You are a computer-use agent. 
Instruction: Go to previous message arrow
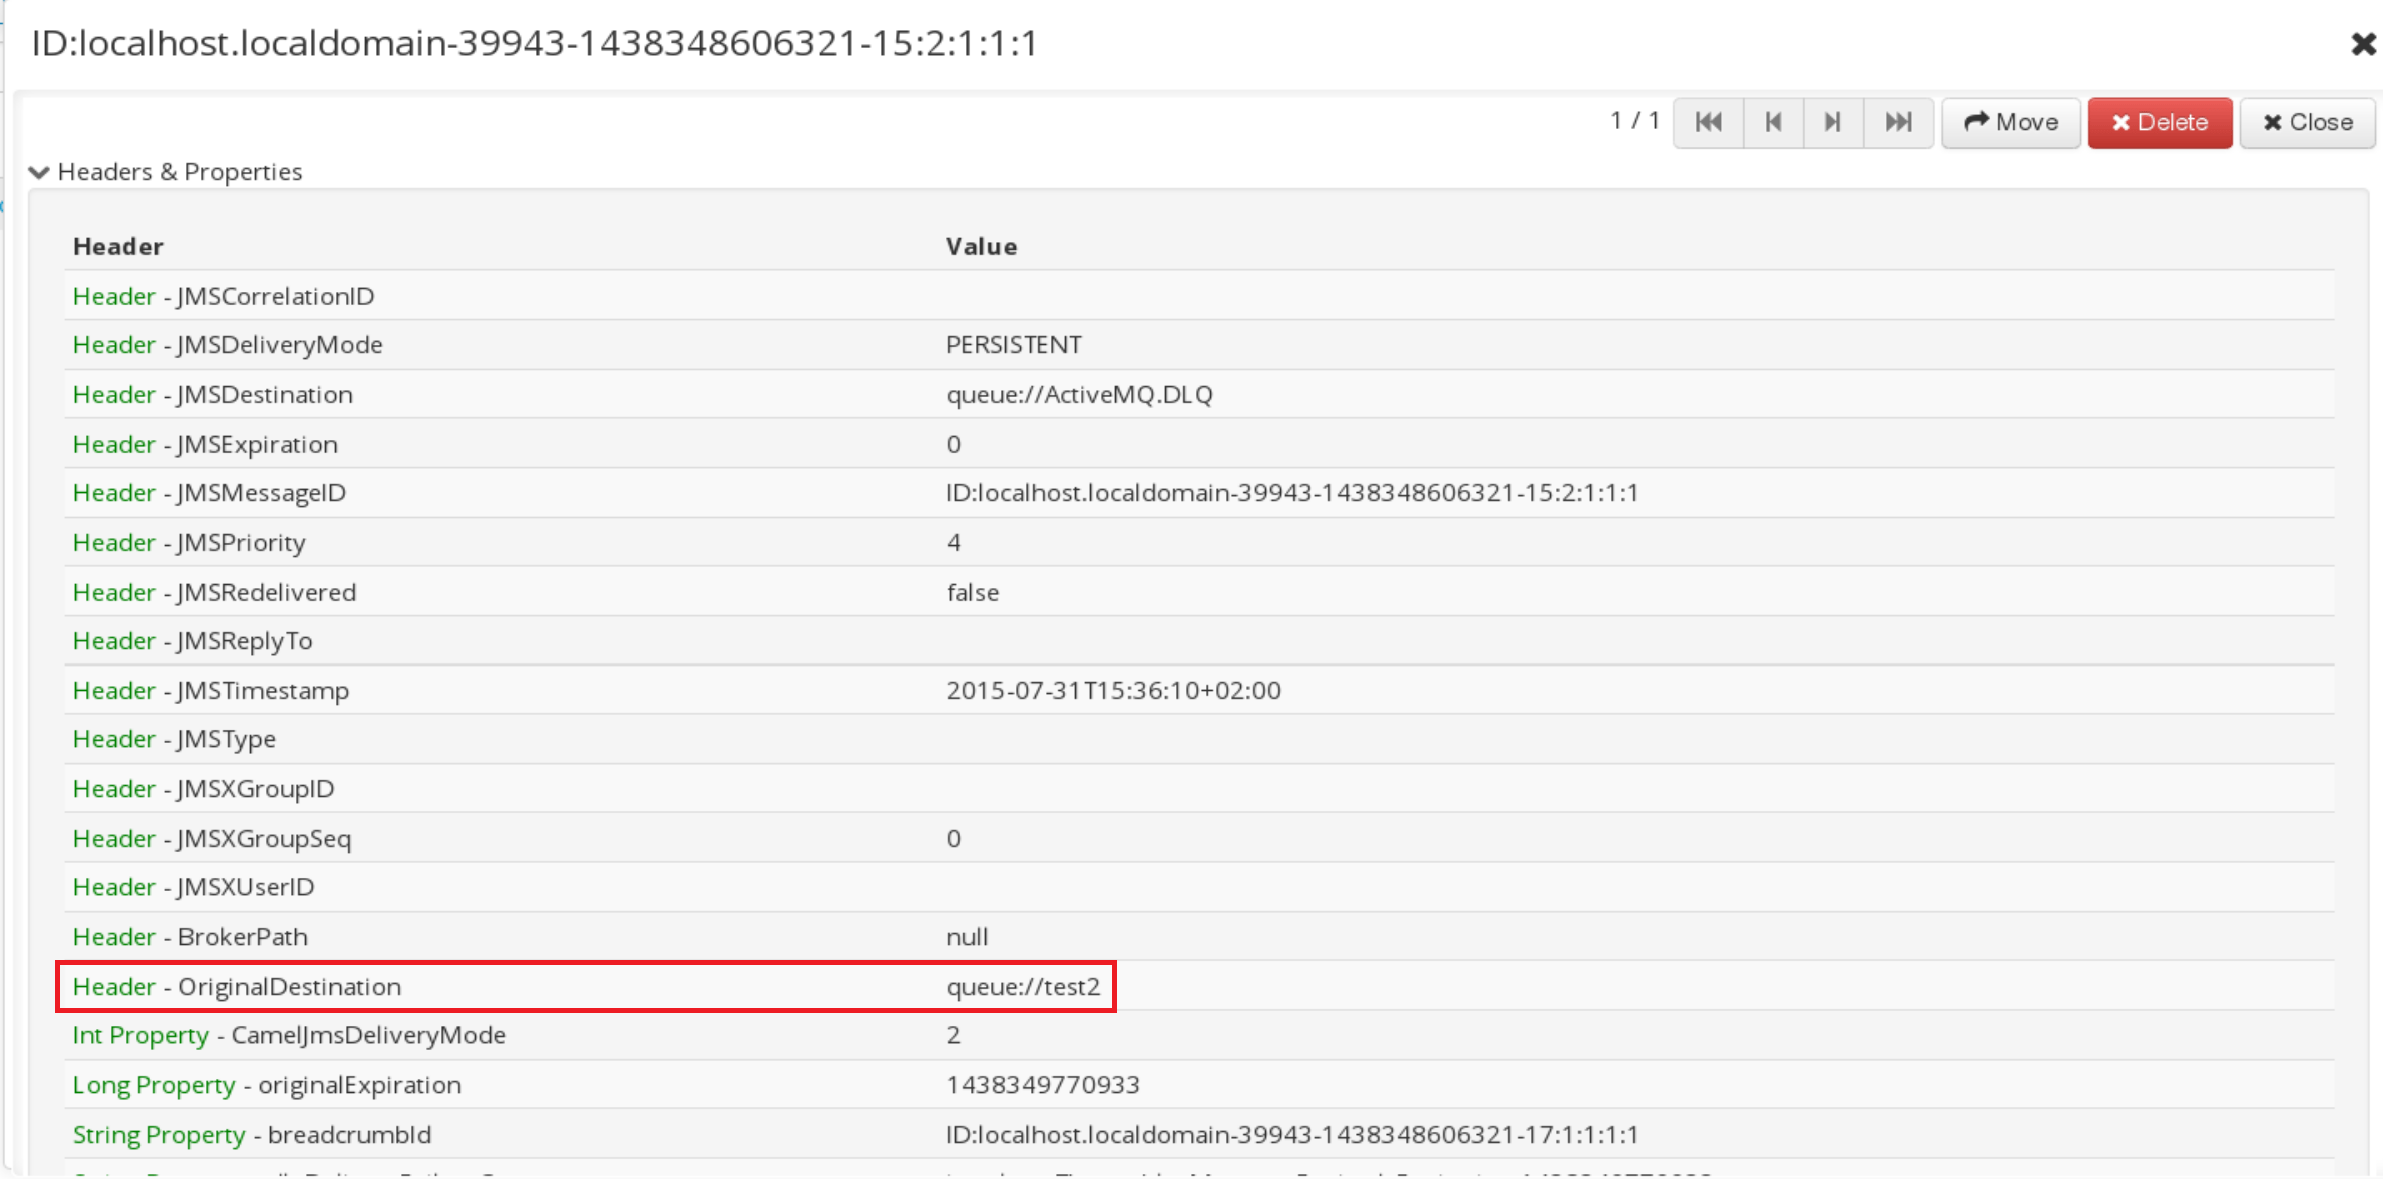click(x=1773, y=122)
